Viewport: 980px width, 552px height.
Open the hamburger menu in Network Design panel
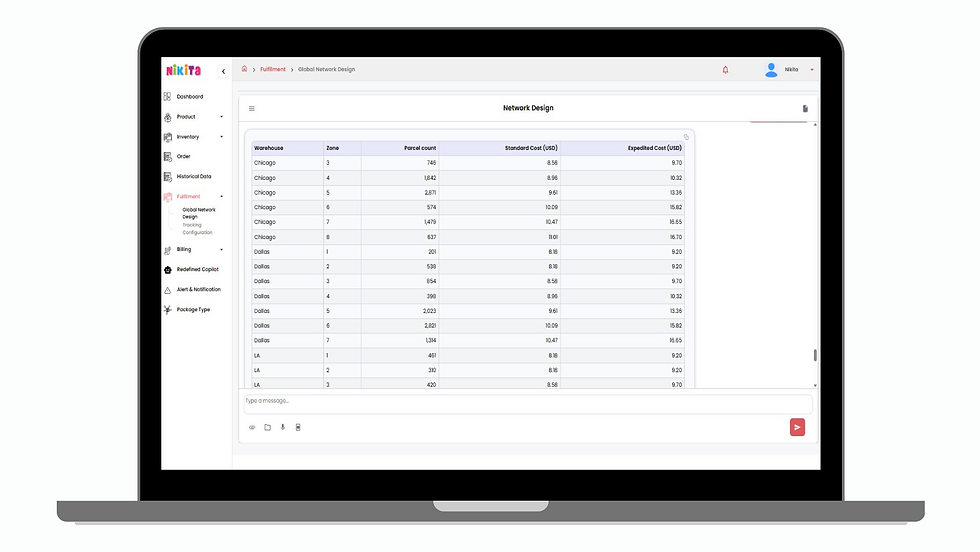252,108
